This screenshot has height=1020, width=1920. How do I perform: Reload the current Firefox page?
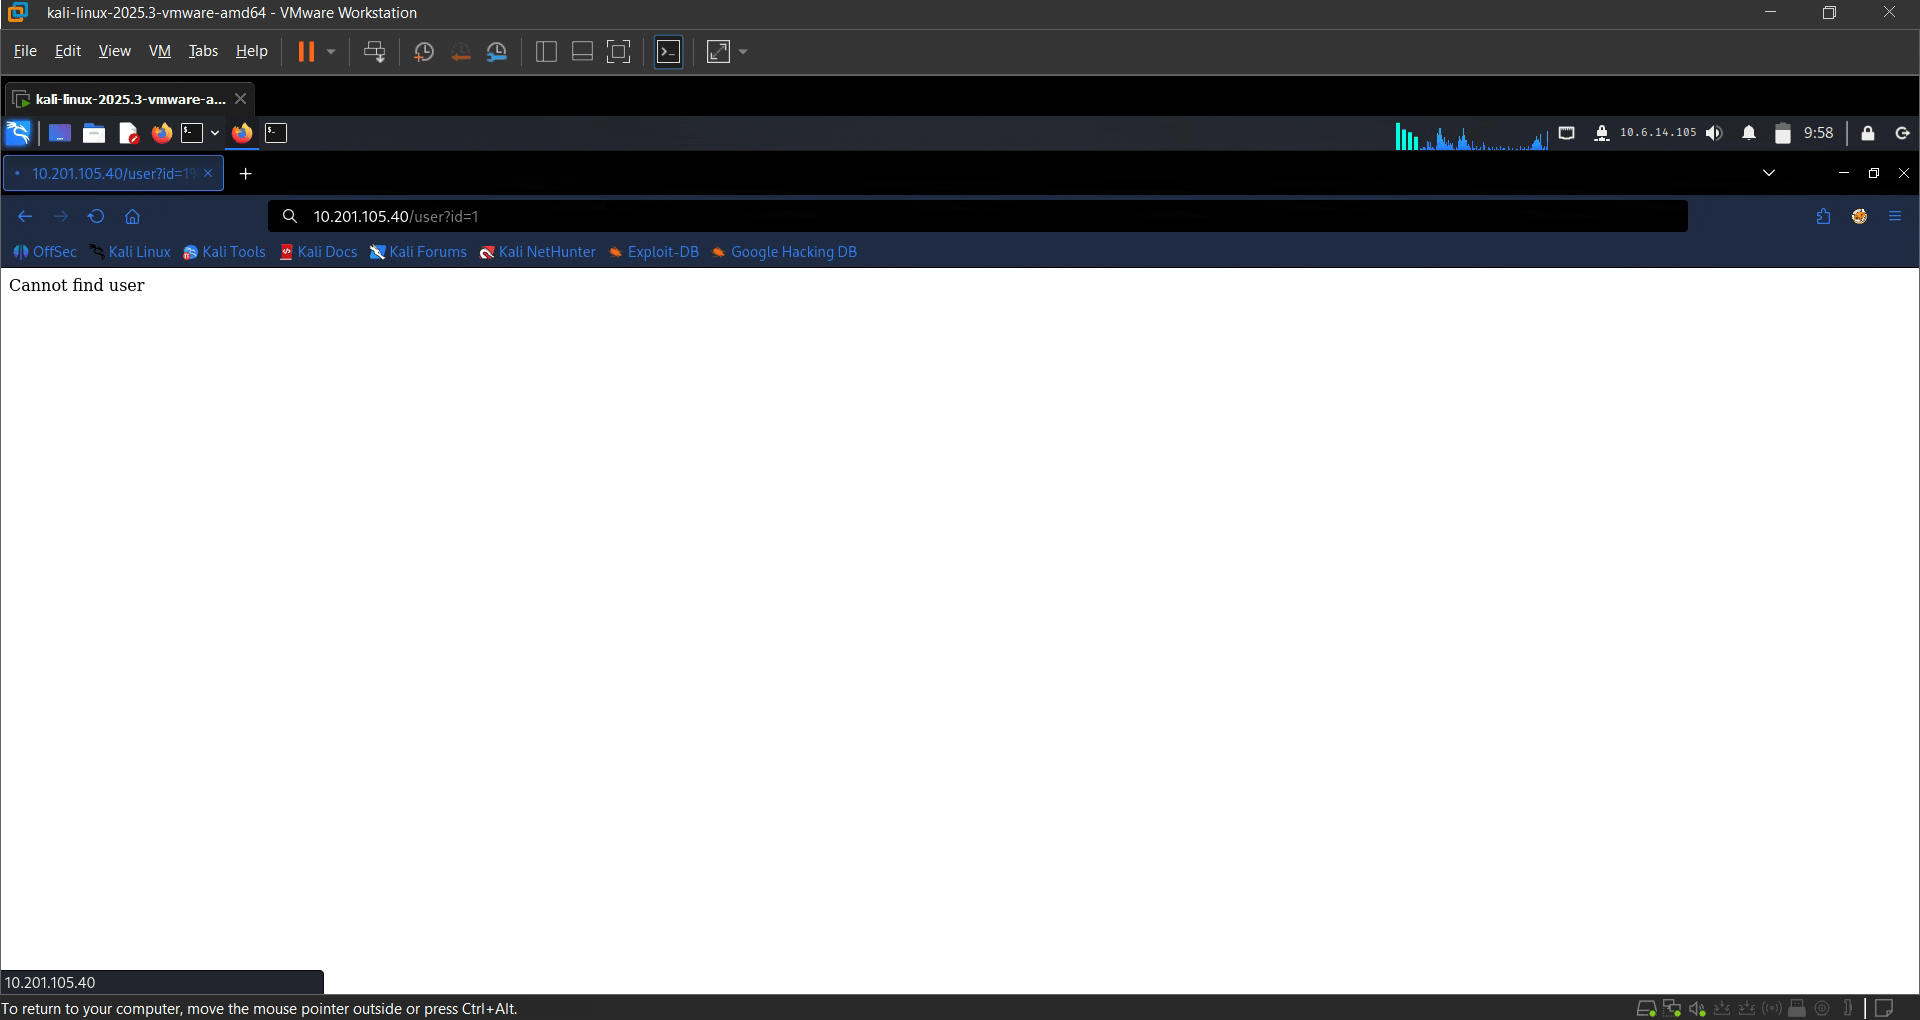tap(96, 216)
